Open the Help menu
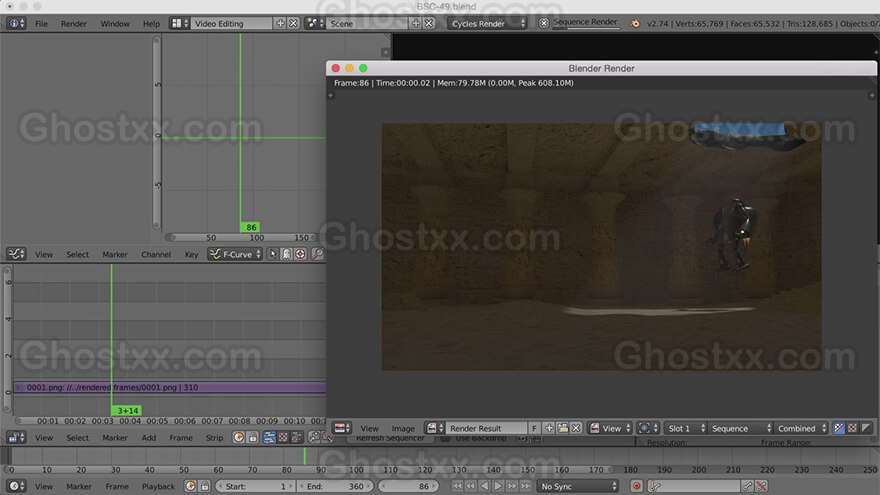Viewport: 880px width, 495px height. [151, 24]
